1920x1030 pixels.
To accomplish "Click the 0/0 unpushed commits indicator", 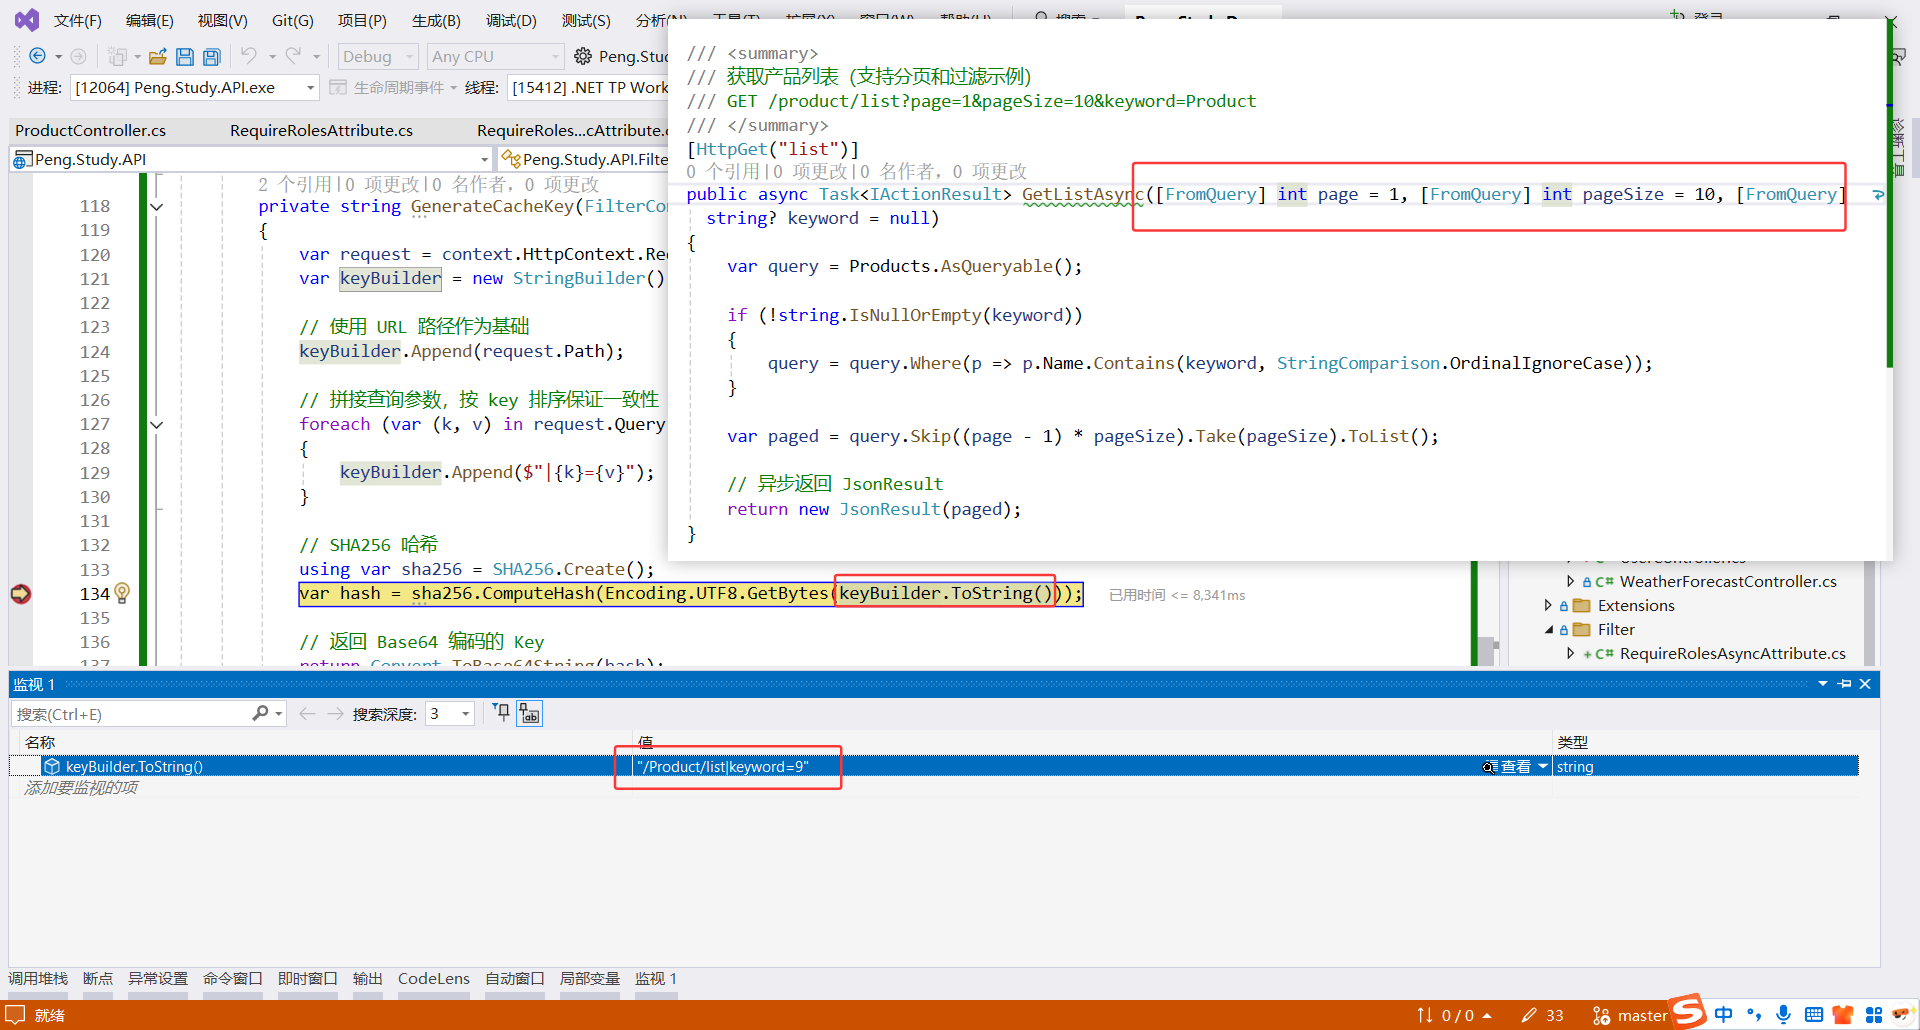I will pyautogui.click(x=1454, y=1015).
